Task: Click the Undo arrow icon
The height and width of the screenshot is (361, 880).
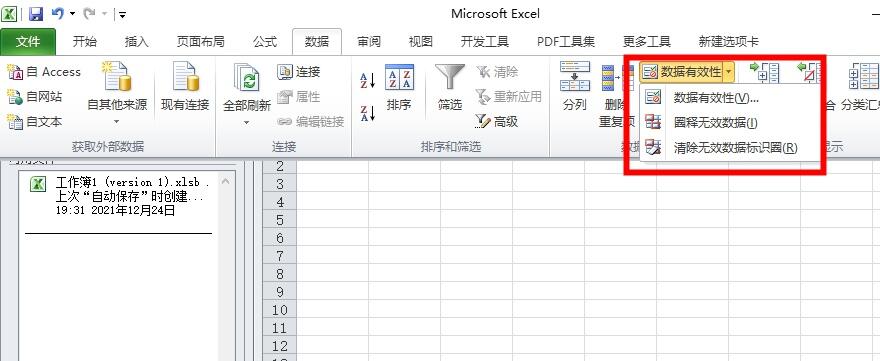Action: point(57,13)
